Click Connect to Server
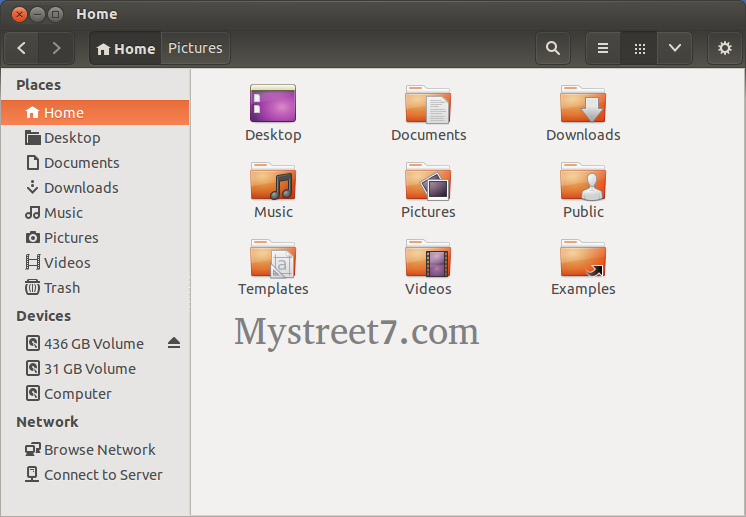 click(x=95, y=475)
